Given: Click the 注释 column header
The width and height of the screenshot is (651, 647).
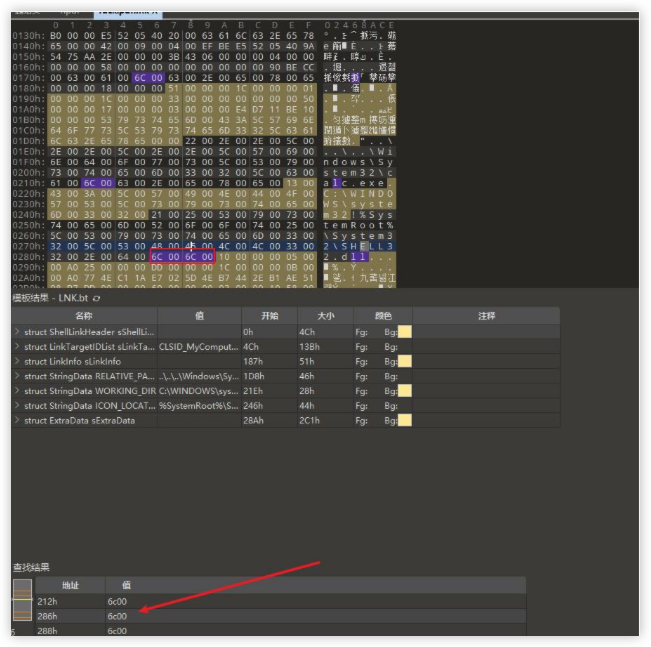Looking at the screenshot, I should 486,316.
